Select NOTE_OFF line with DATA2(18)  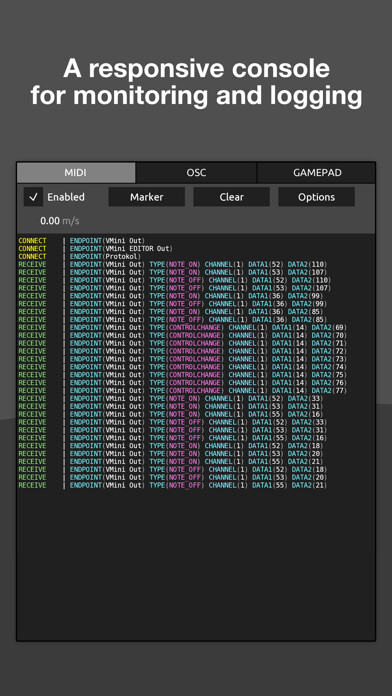pyautogui.click(x=173, y=469)
